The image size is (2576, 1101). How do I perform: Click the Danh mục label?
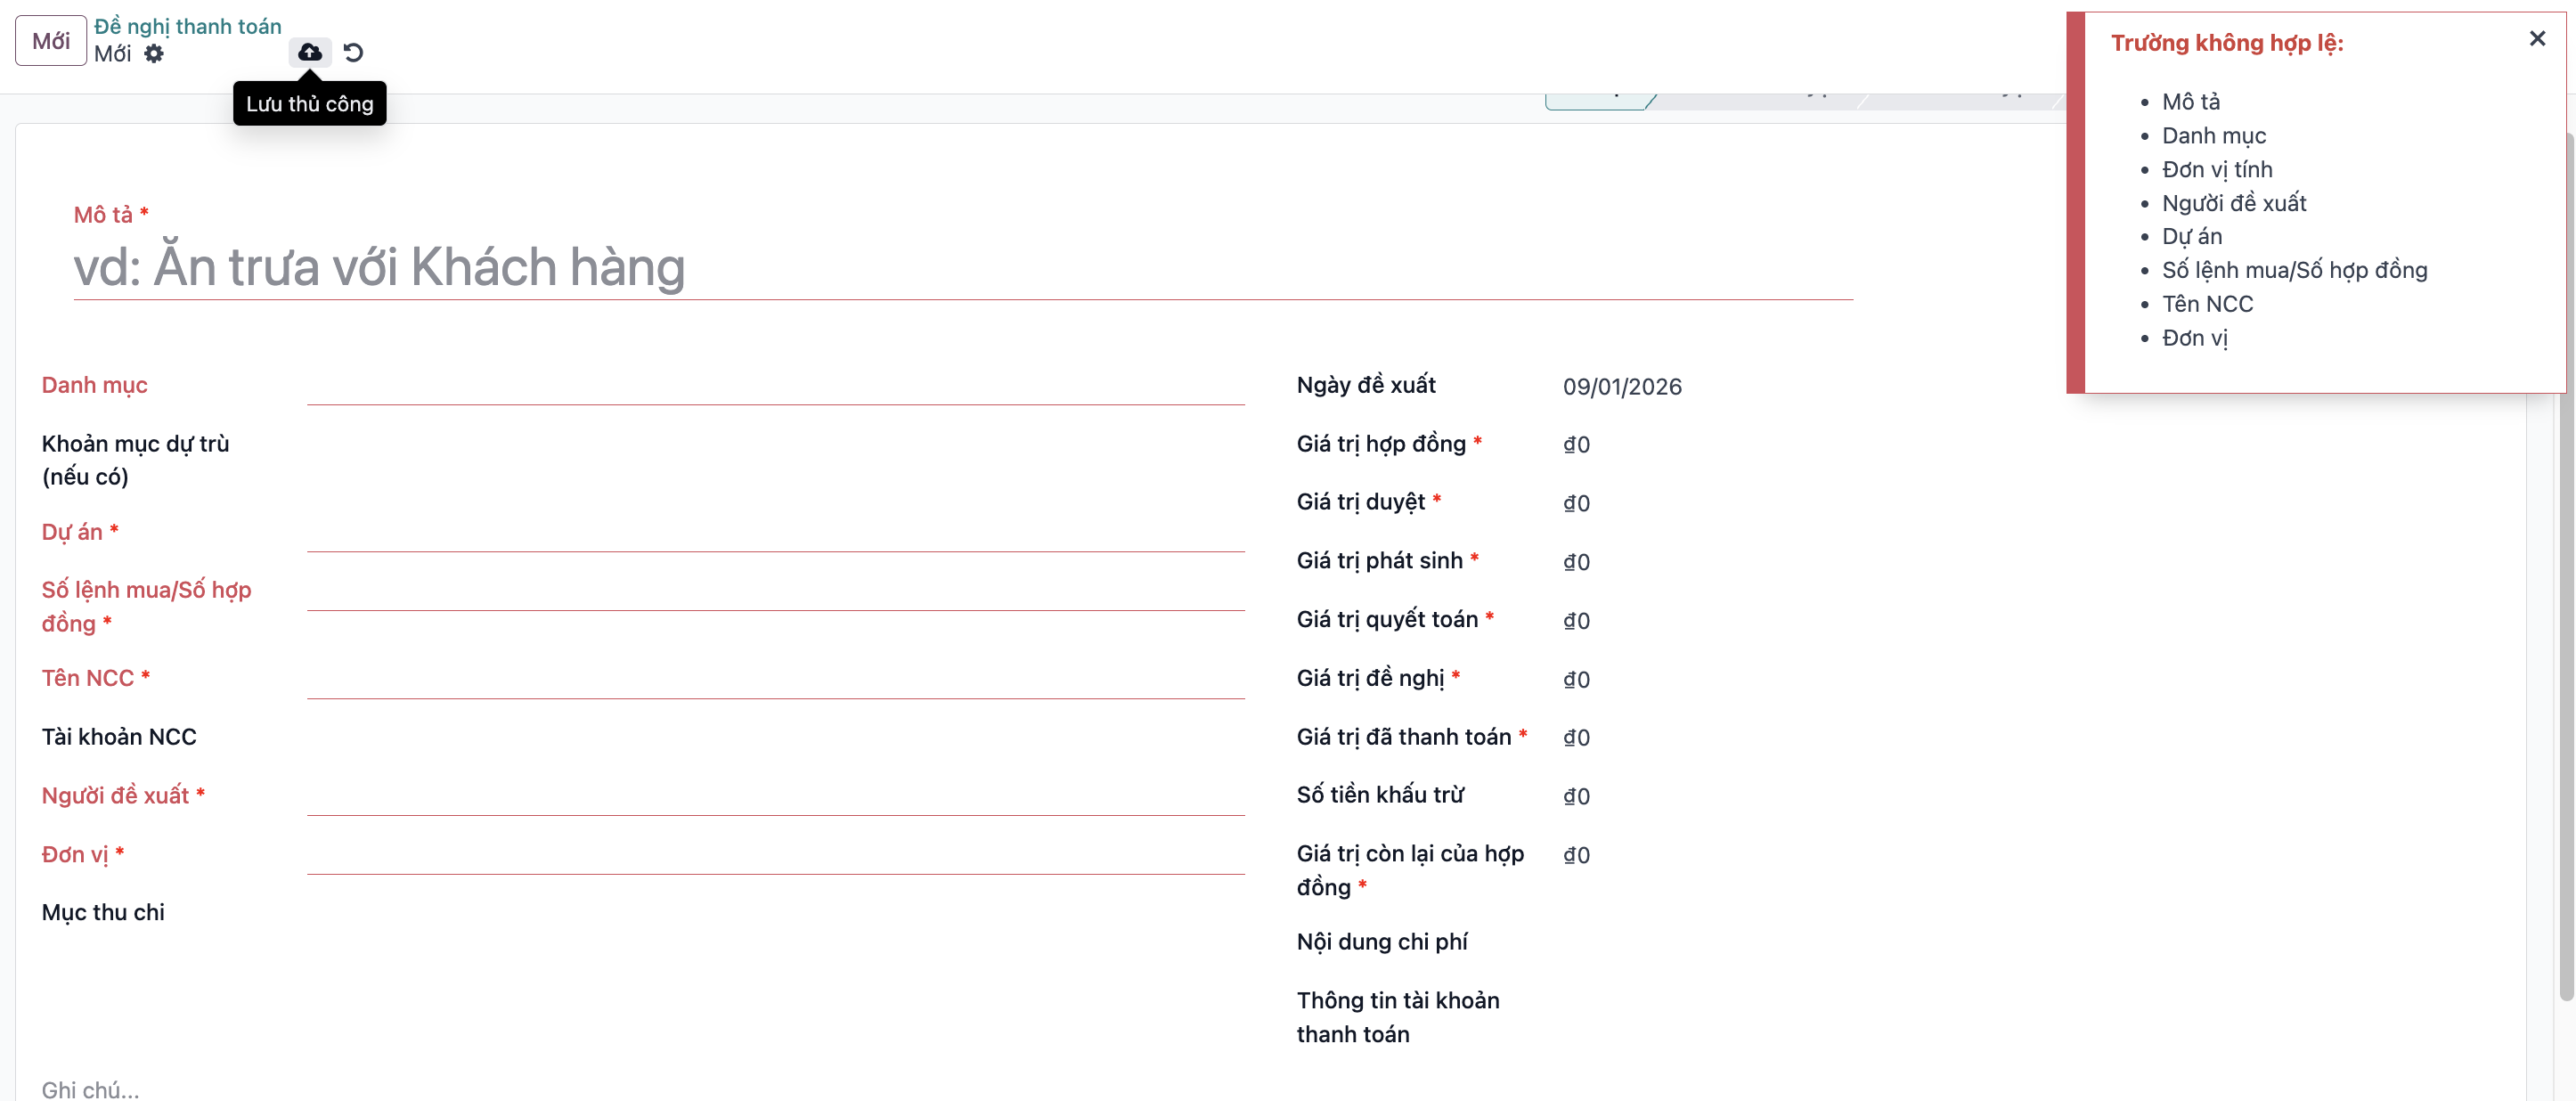point(94,386)
